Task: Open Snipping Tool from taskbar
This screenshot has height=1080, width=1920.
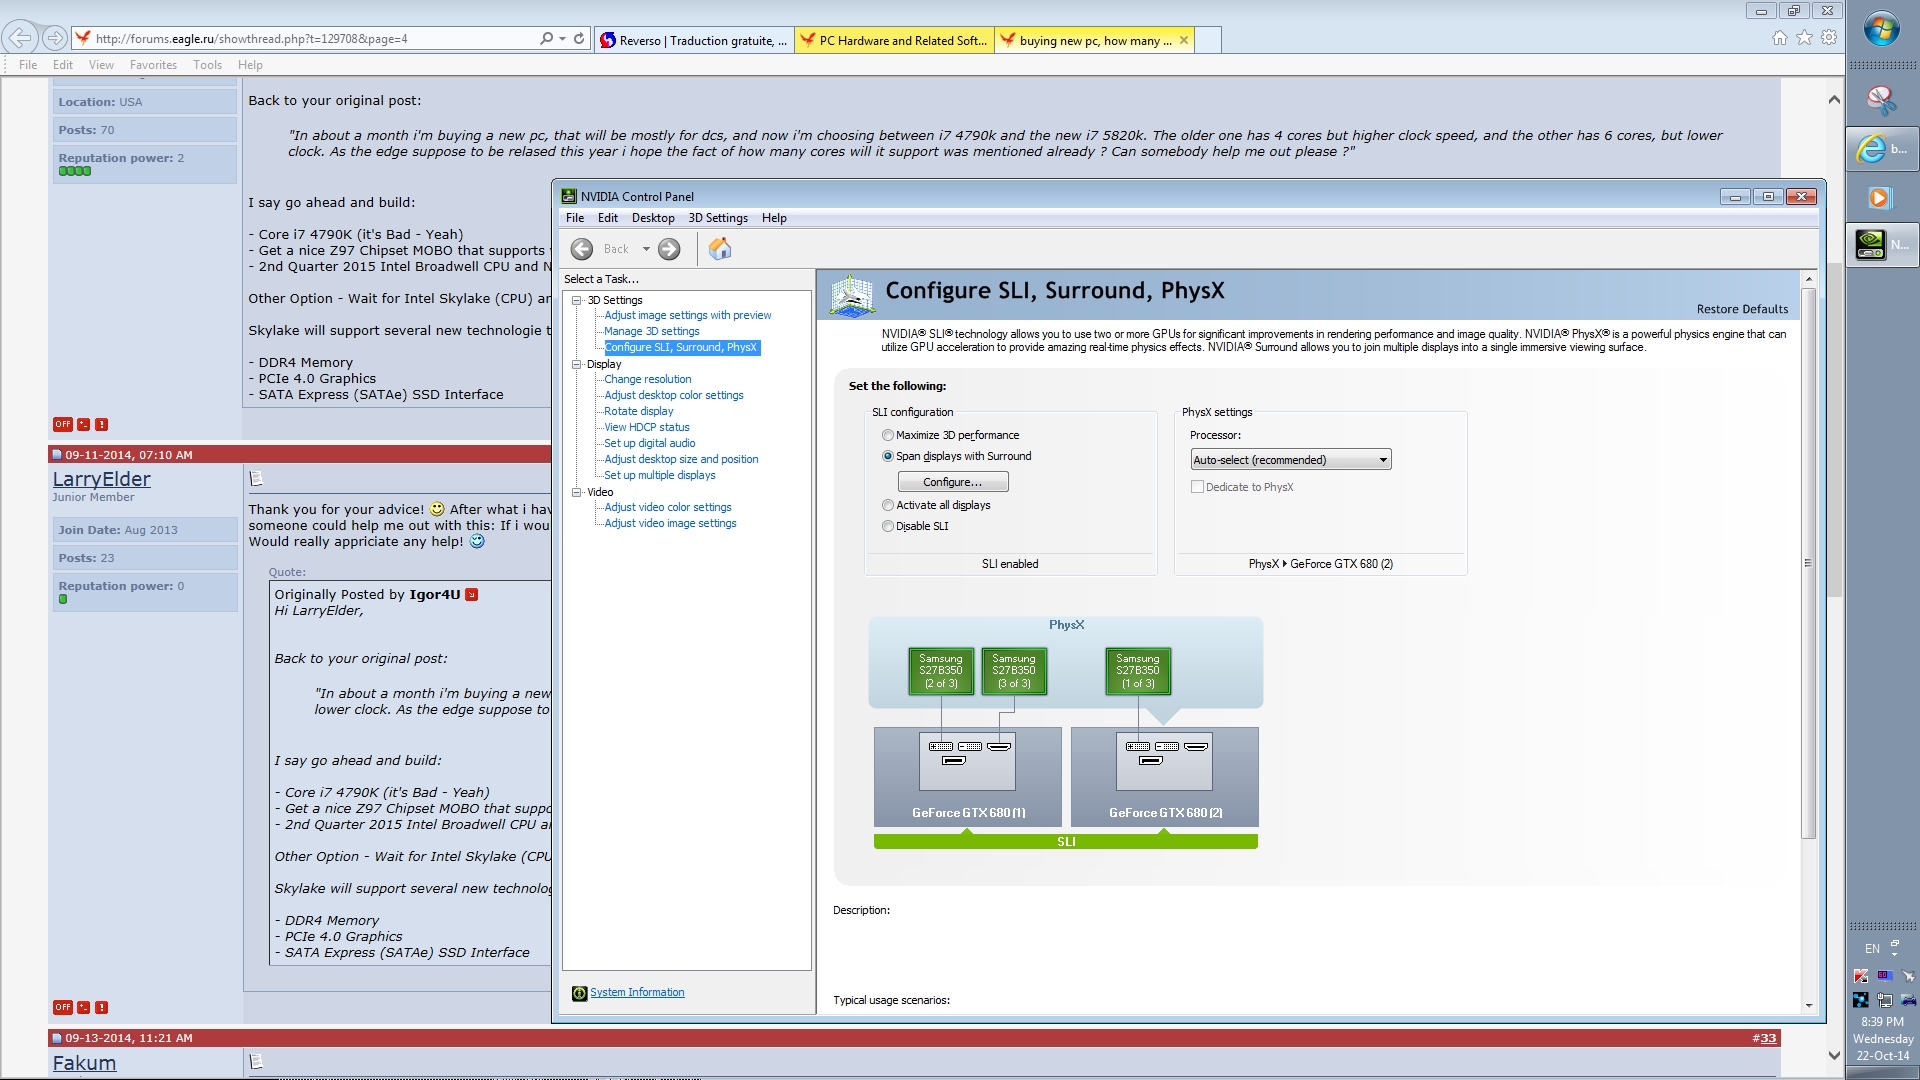Action: pyautogui.click(x=1882, y=99)
